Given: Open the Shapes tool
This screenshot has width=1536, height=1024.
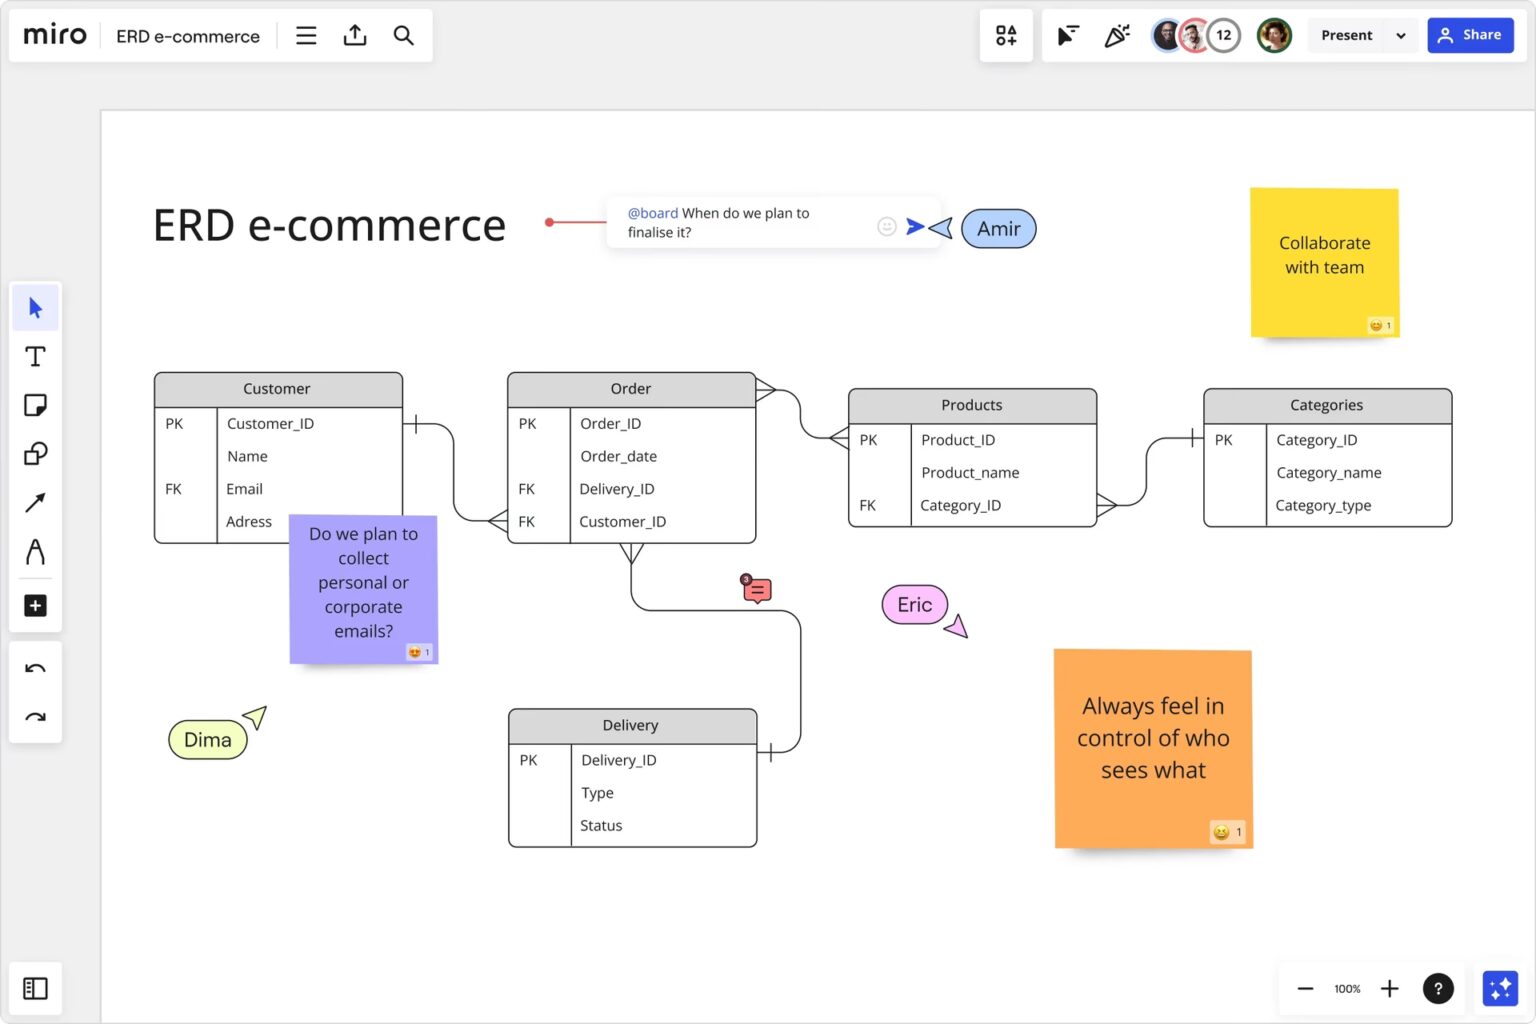Looking at the screenshot, I should tap(36, 454).
